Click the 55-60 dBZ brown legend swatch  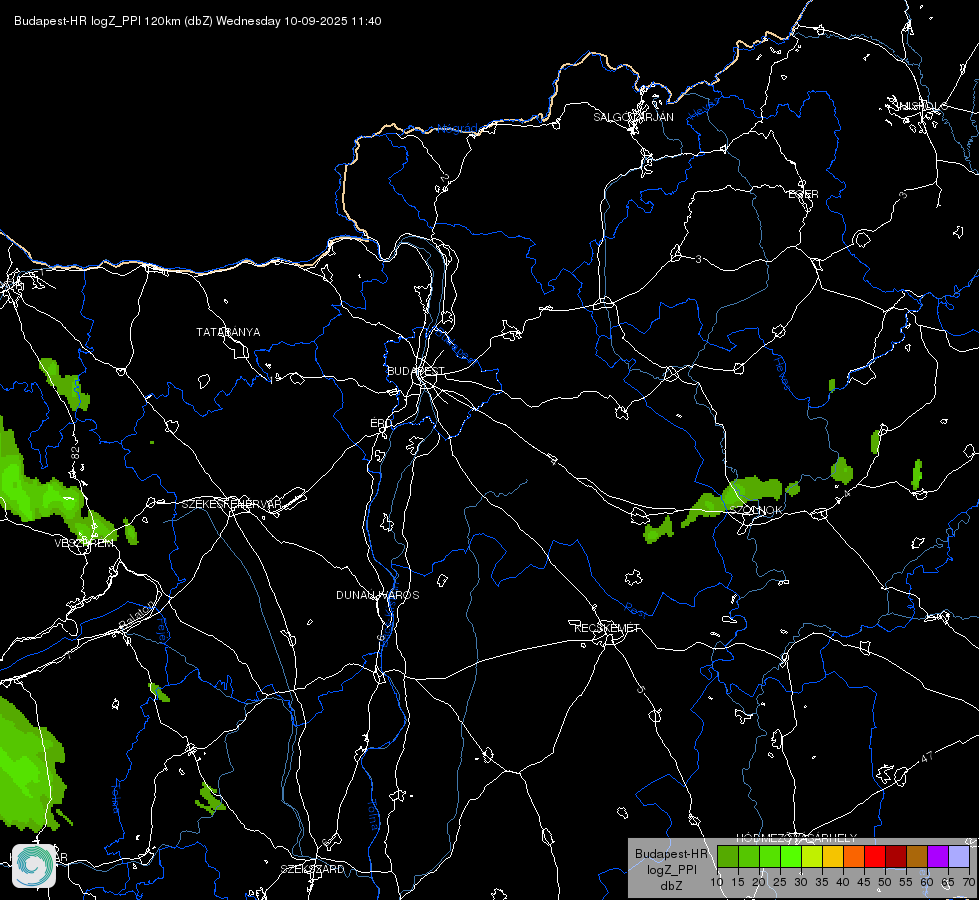[917, 857]
